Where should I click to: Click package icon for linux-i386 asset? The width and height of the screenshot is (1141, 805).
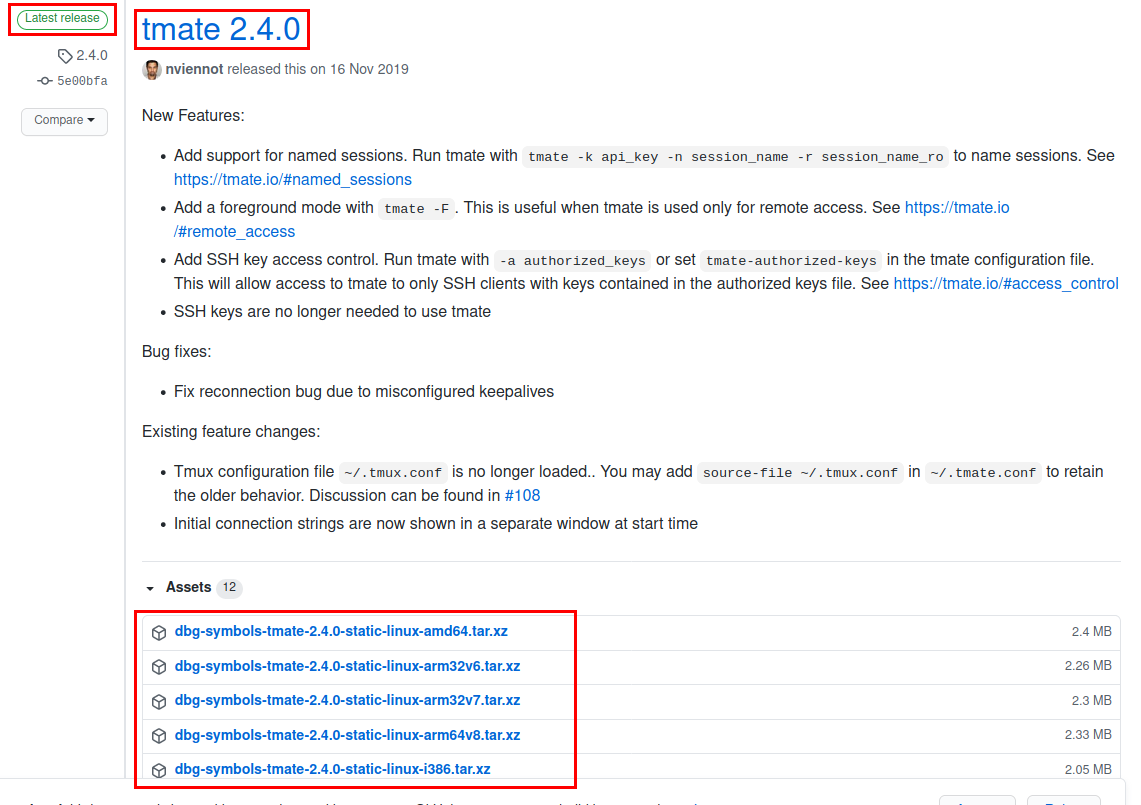(159, 770)
